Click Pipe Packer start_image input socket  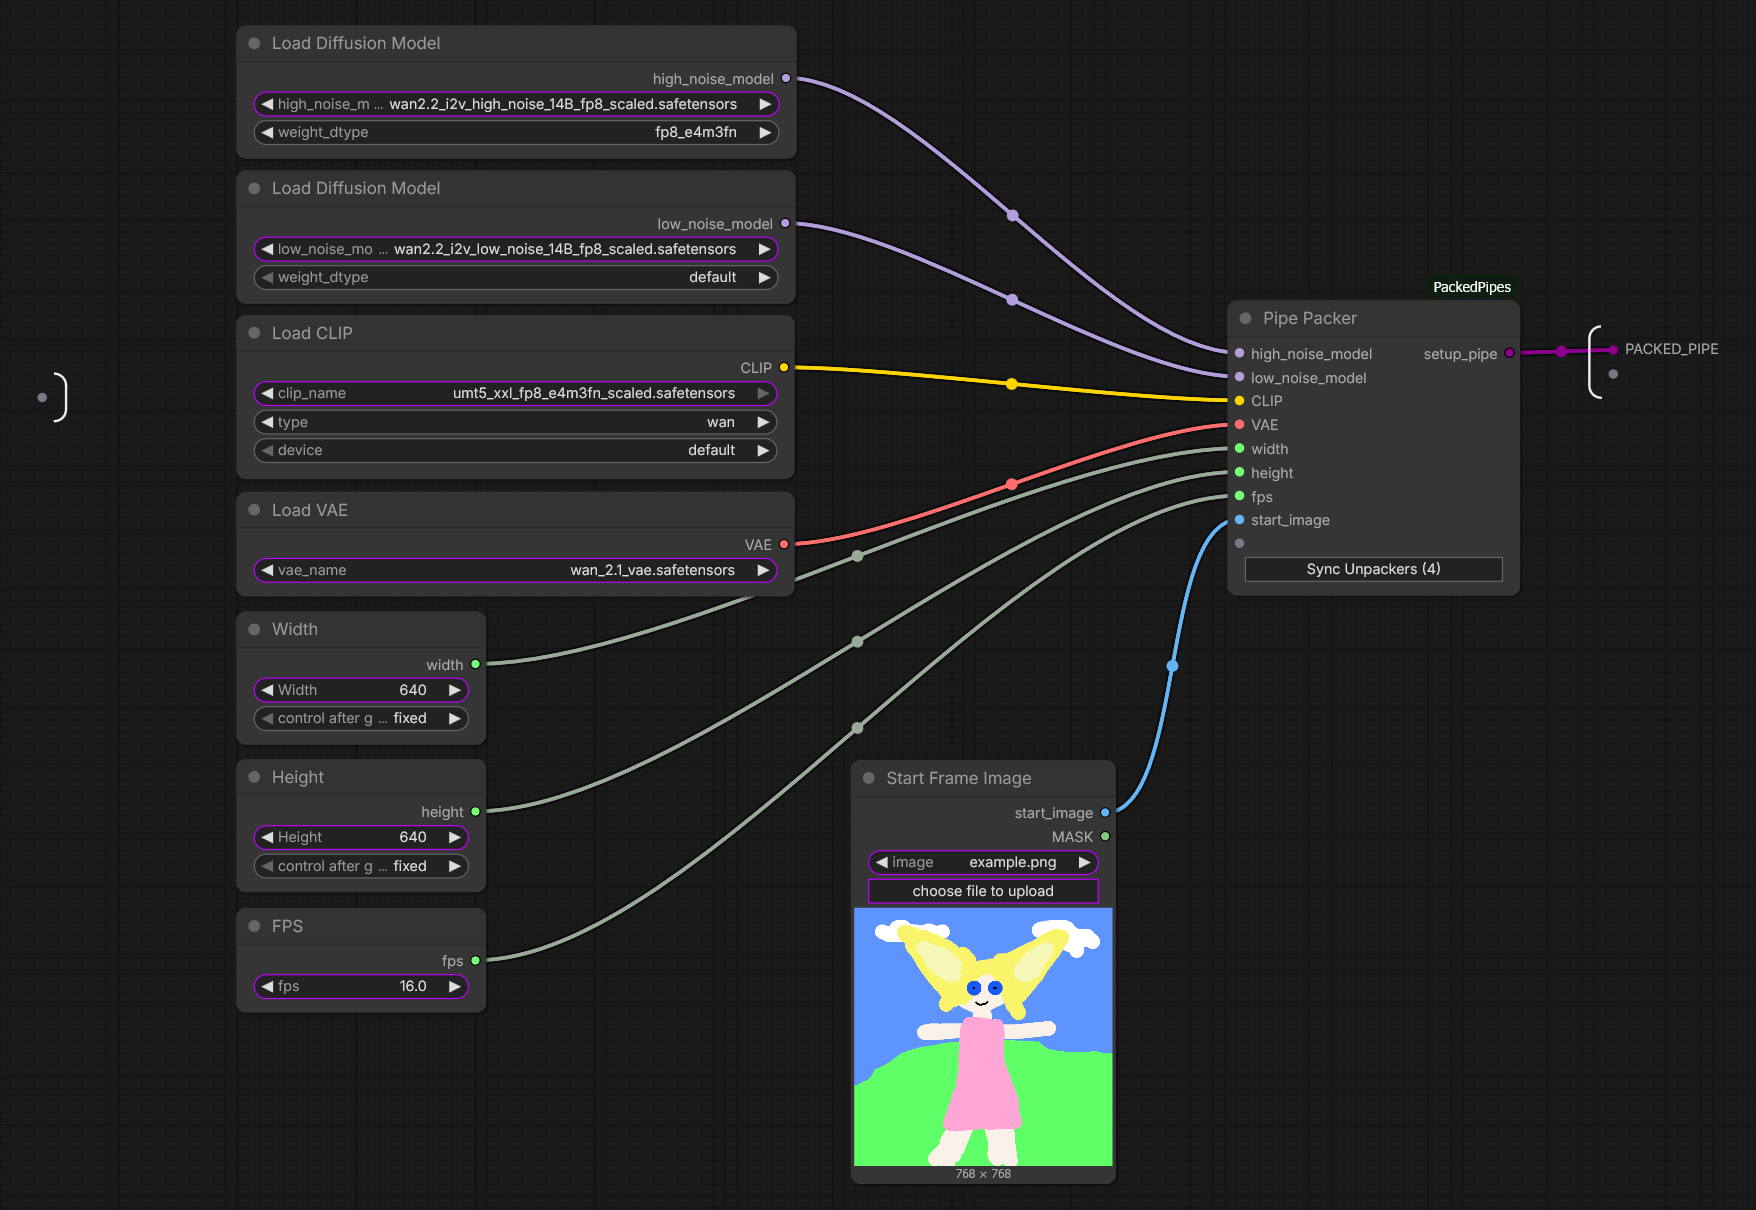pyautogui.click(x=1239, y=519)
